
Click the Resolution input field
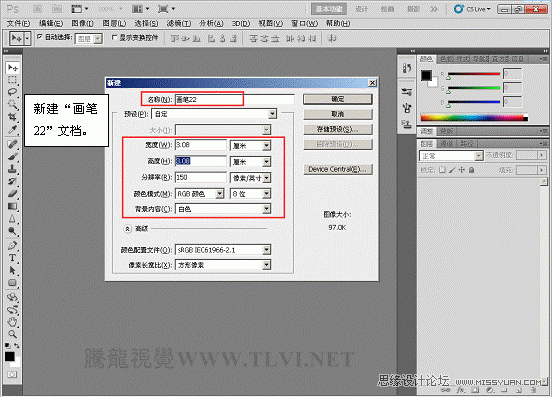pyautogui.click(x=201, y=177)
